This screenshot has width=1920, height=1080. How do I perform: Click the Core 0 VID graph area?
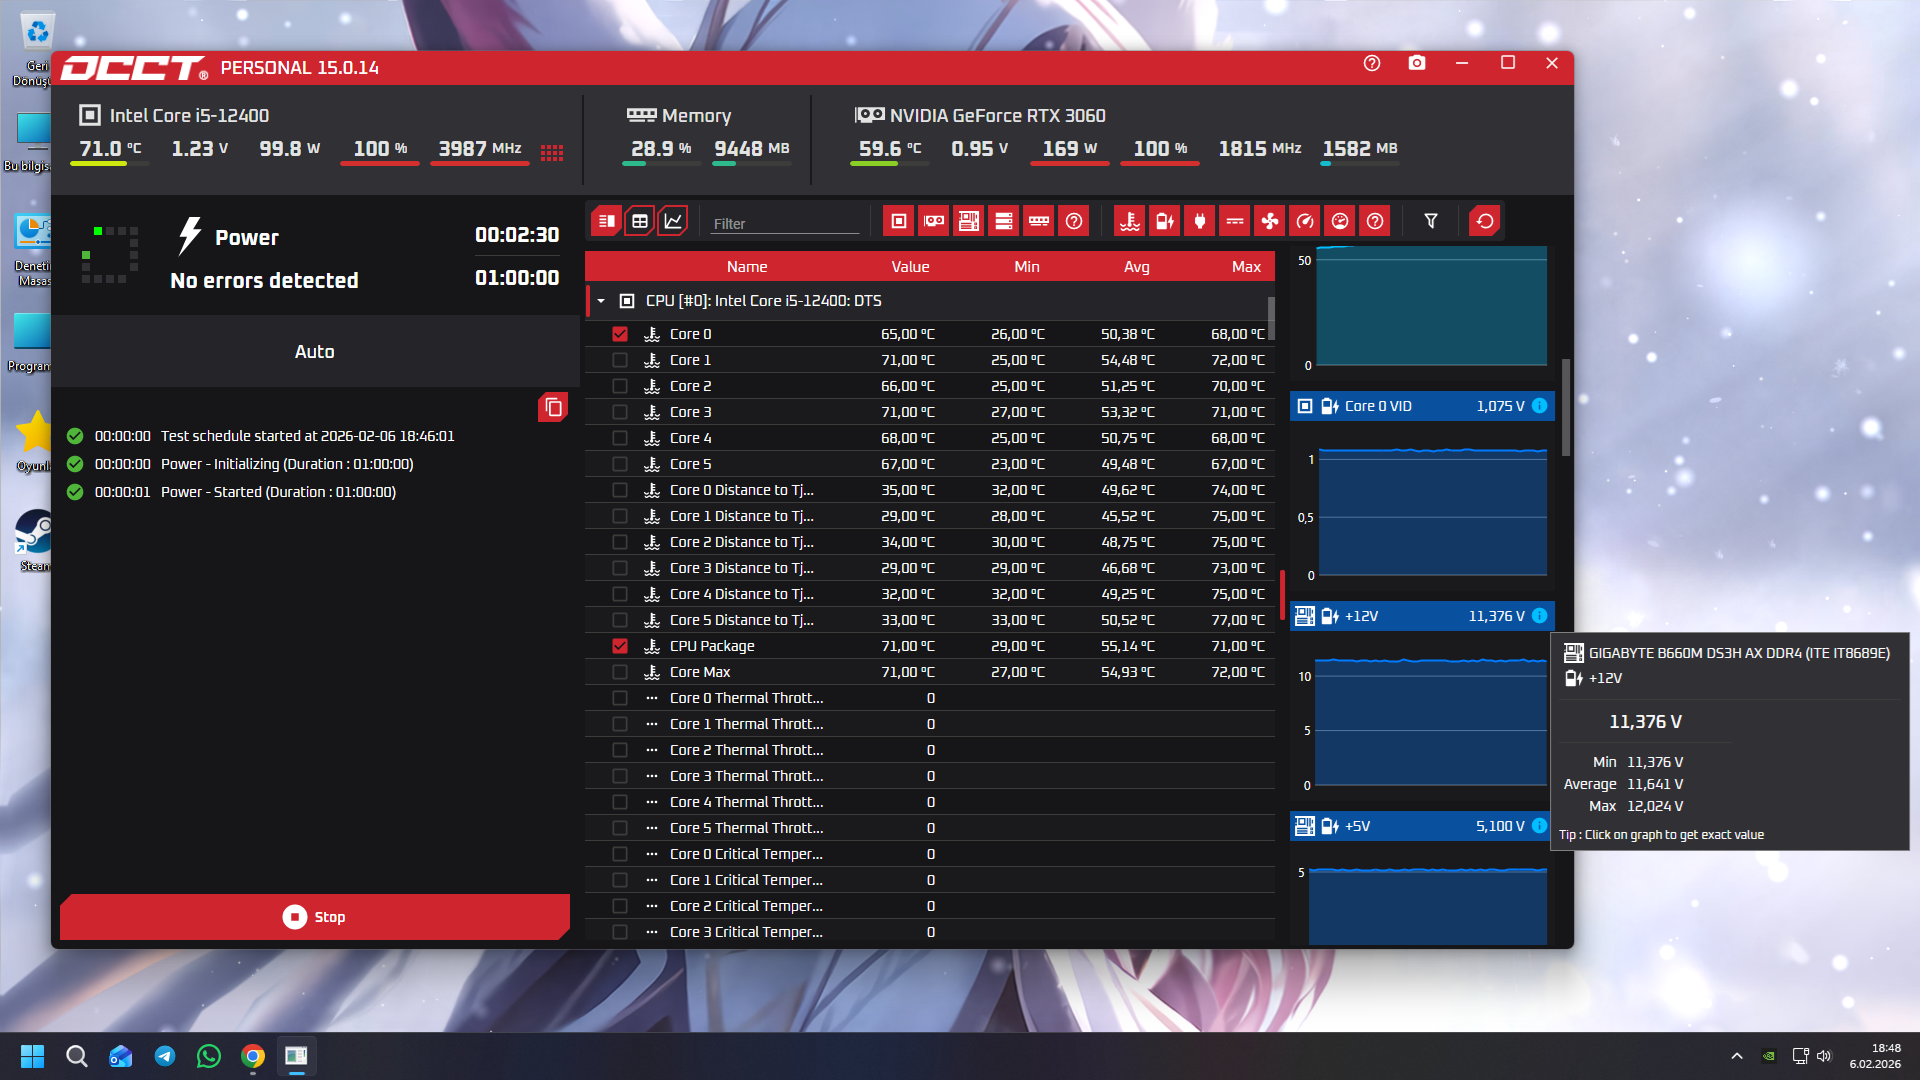tap(1432, 513)
